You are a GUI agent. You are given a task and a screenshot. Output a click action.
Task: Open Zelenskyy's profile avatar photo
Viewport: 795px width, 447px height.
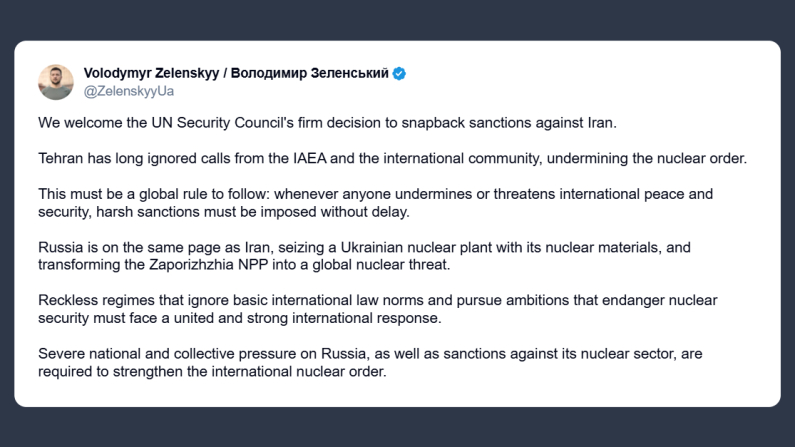[56, 82]
